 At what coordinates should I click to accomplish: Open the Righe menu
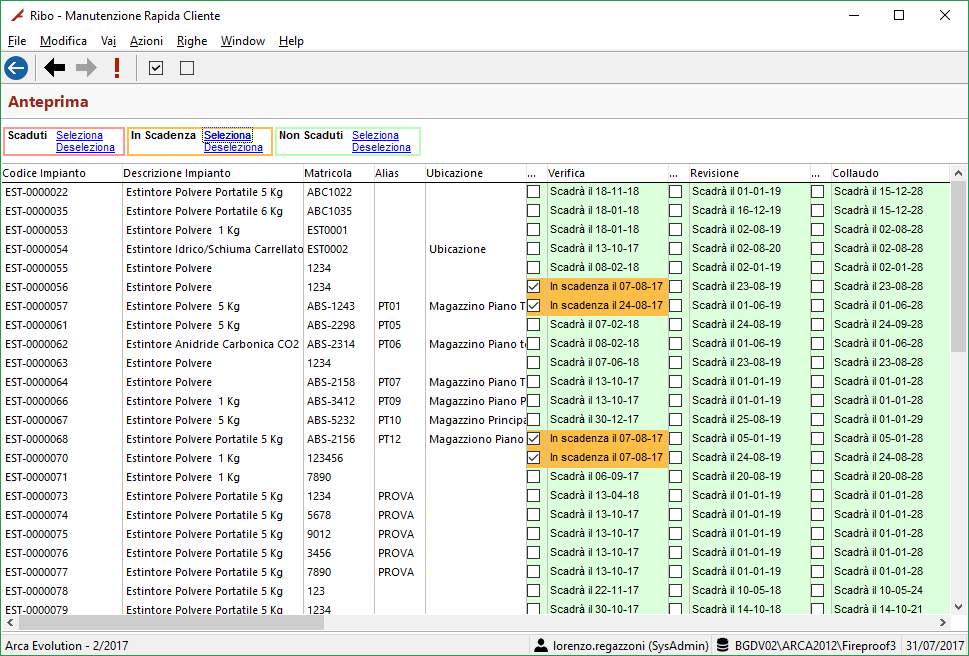[192, 41]
